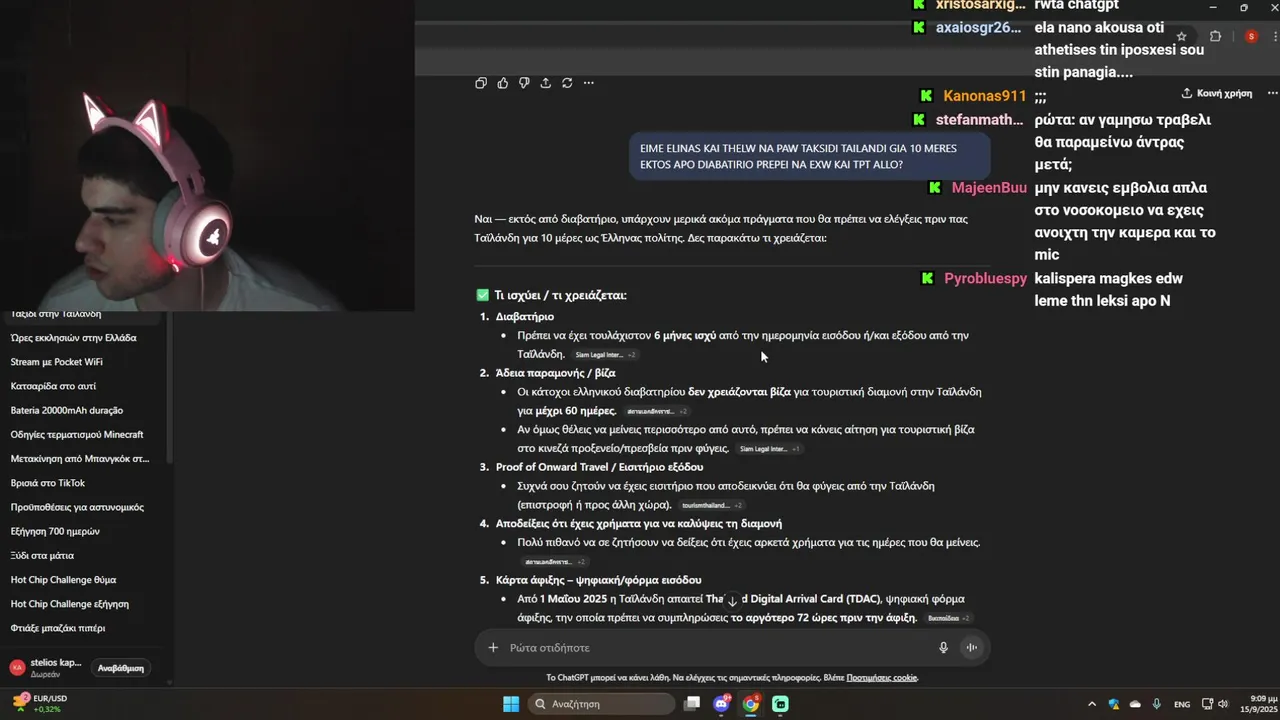Click the user message bubble about Tailandi
This screenshot has height=720, width=1280.
[x=810, y=156]
